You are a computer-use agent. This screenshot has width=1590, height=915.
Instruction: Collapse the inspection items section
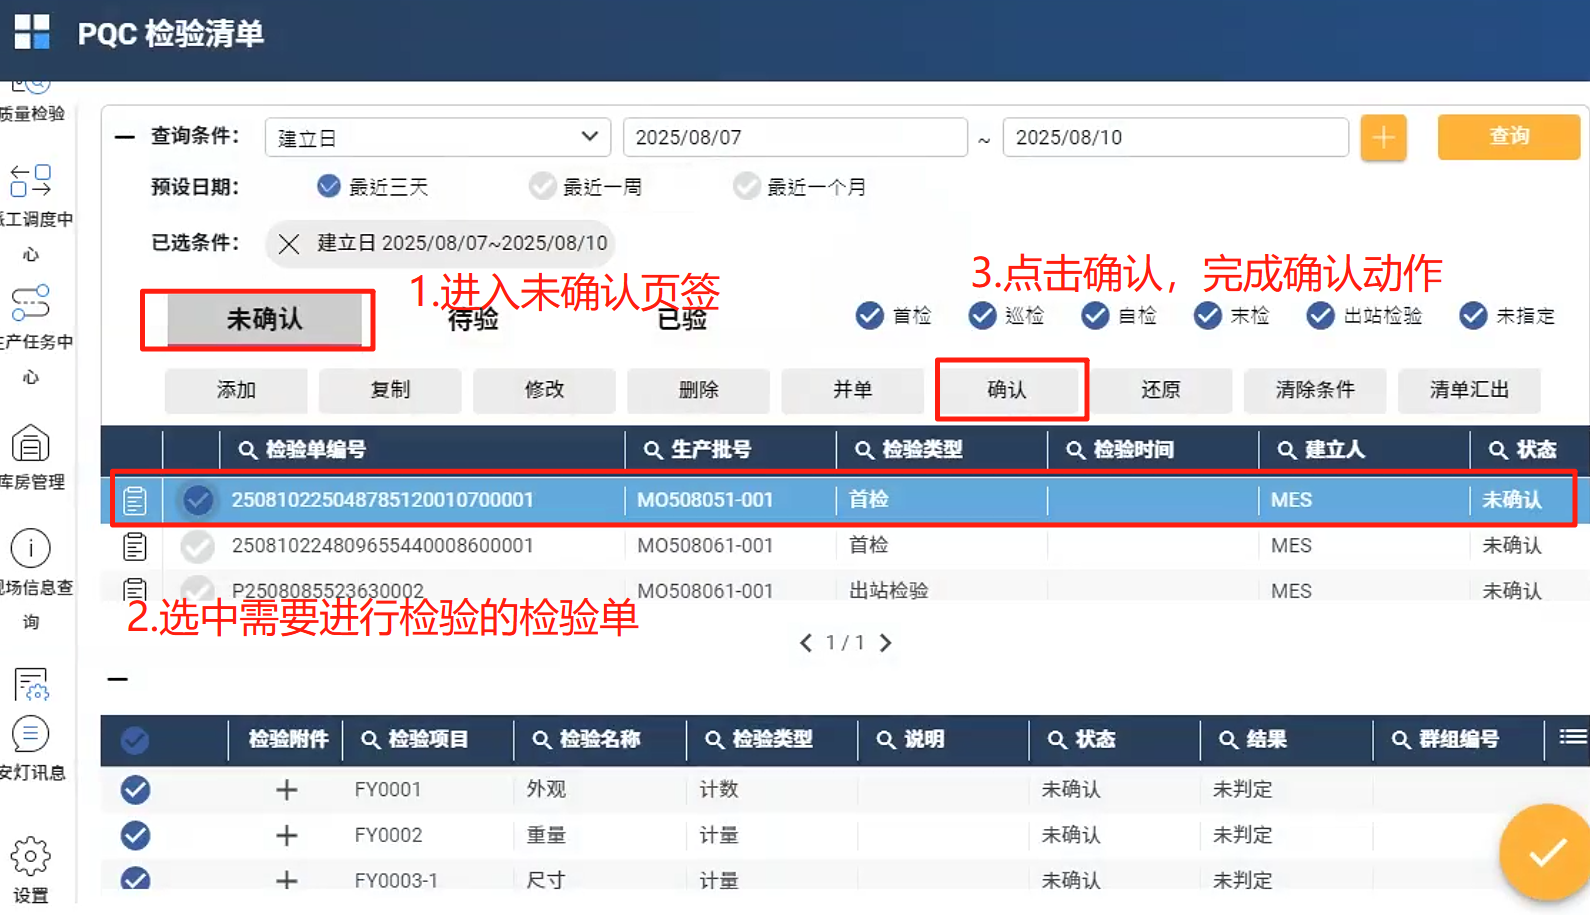118,679
